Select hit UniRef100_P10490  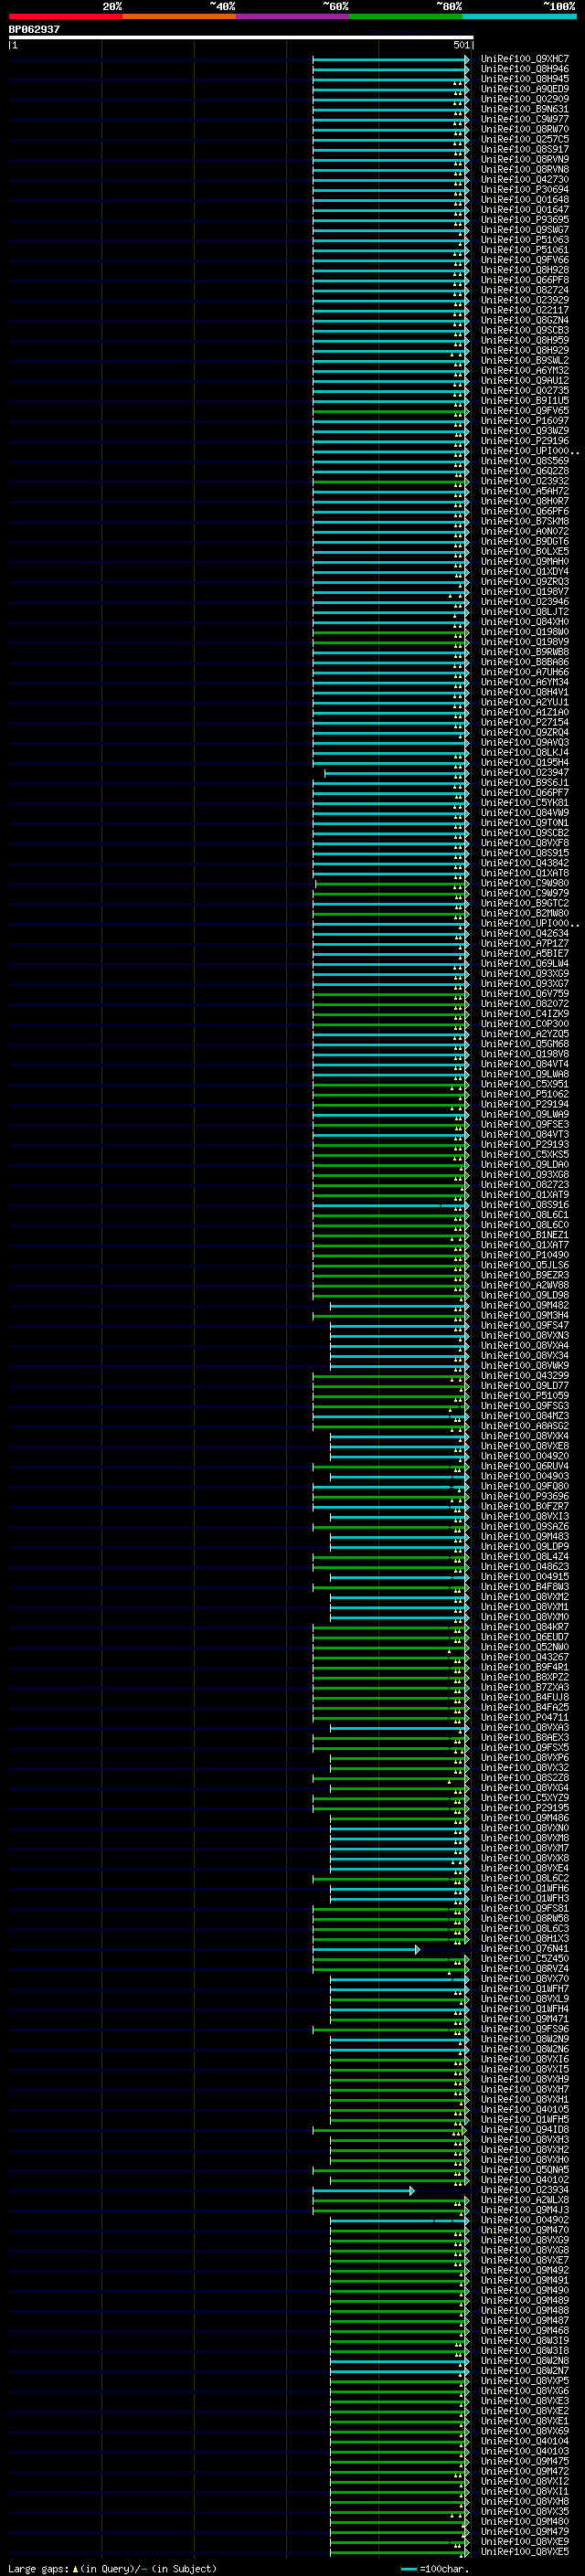(525, 1255)
